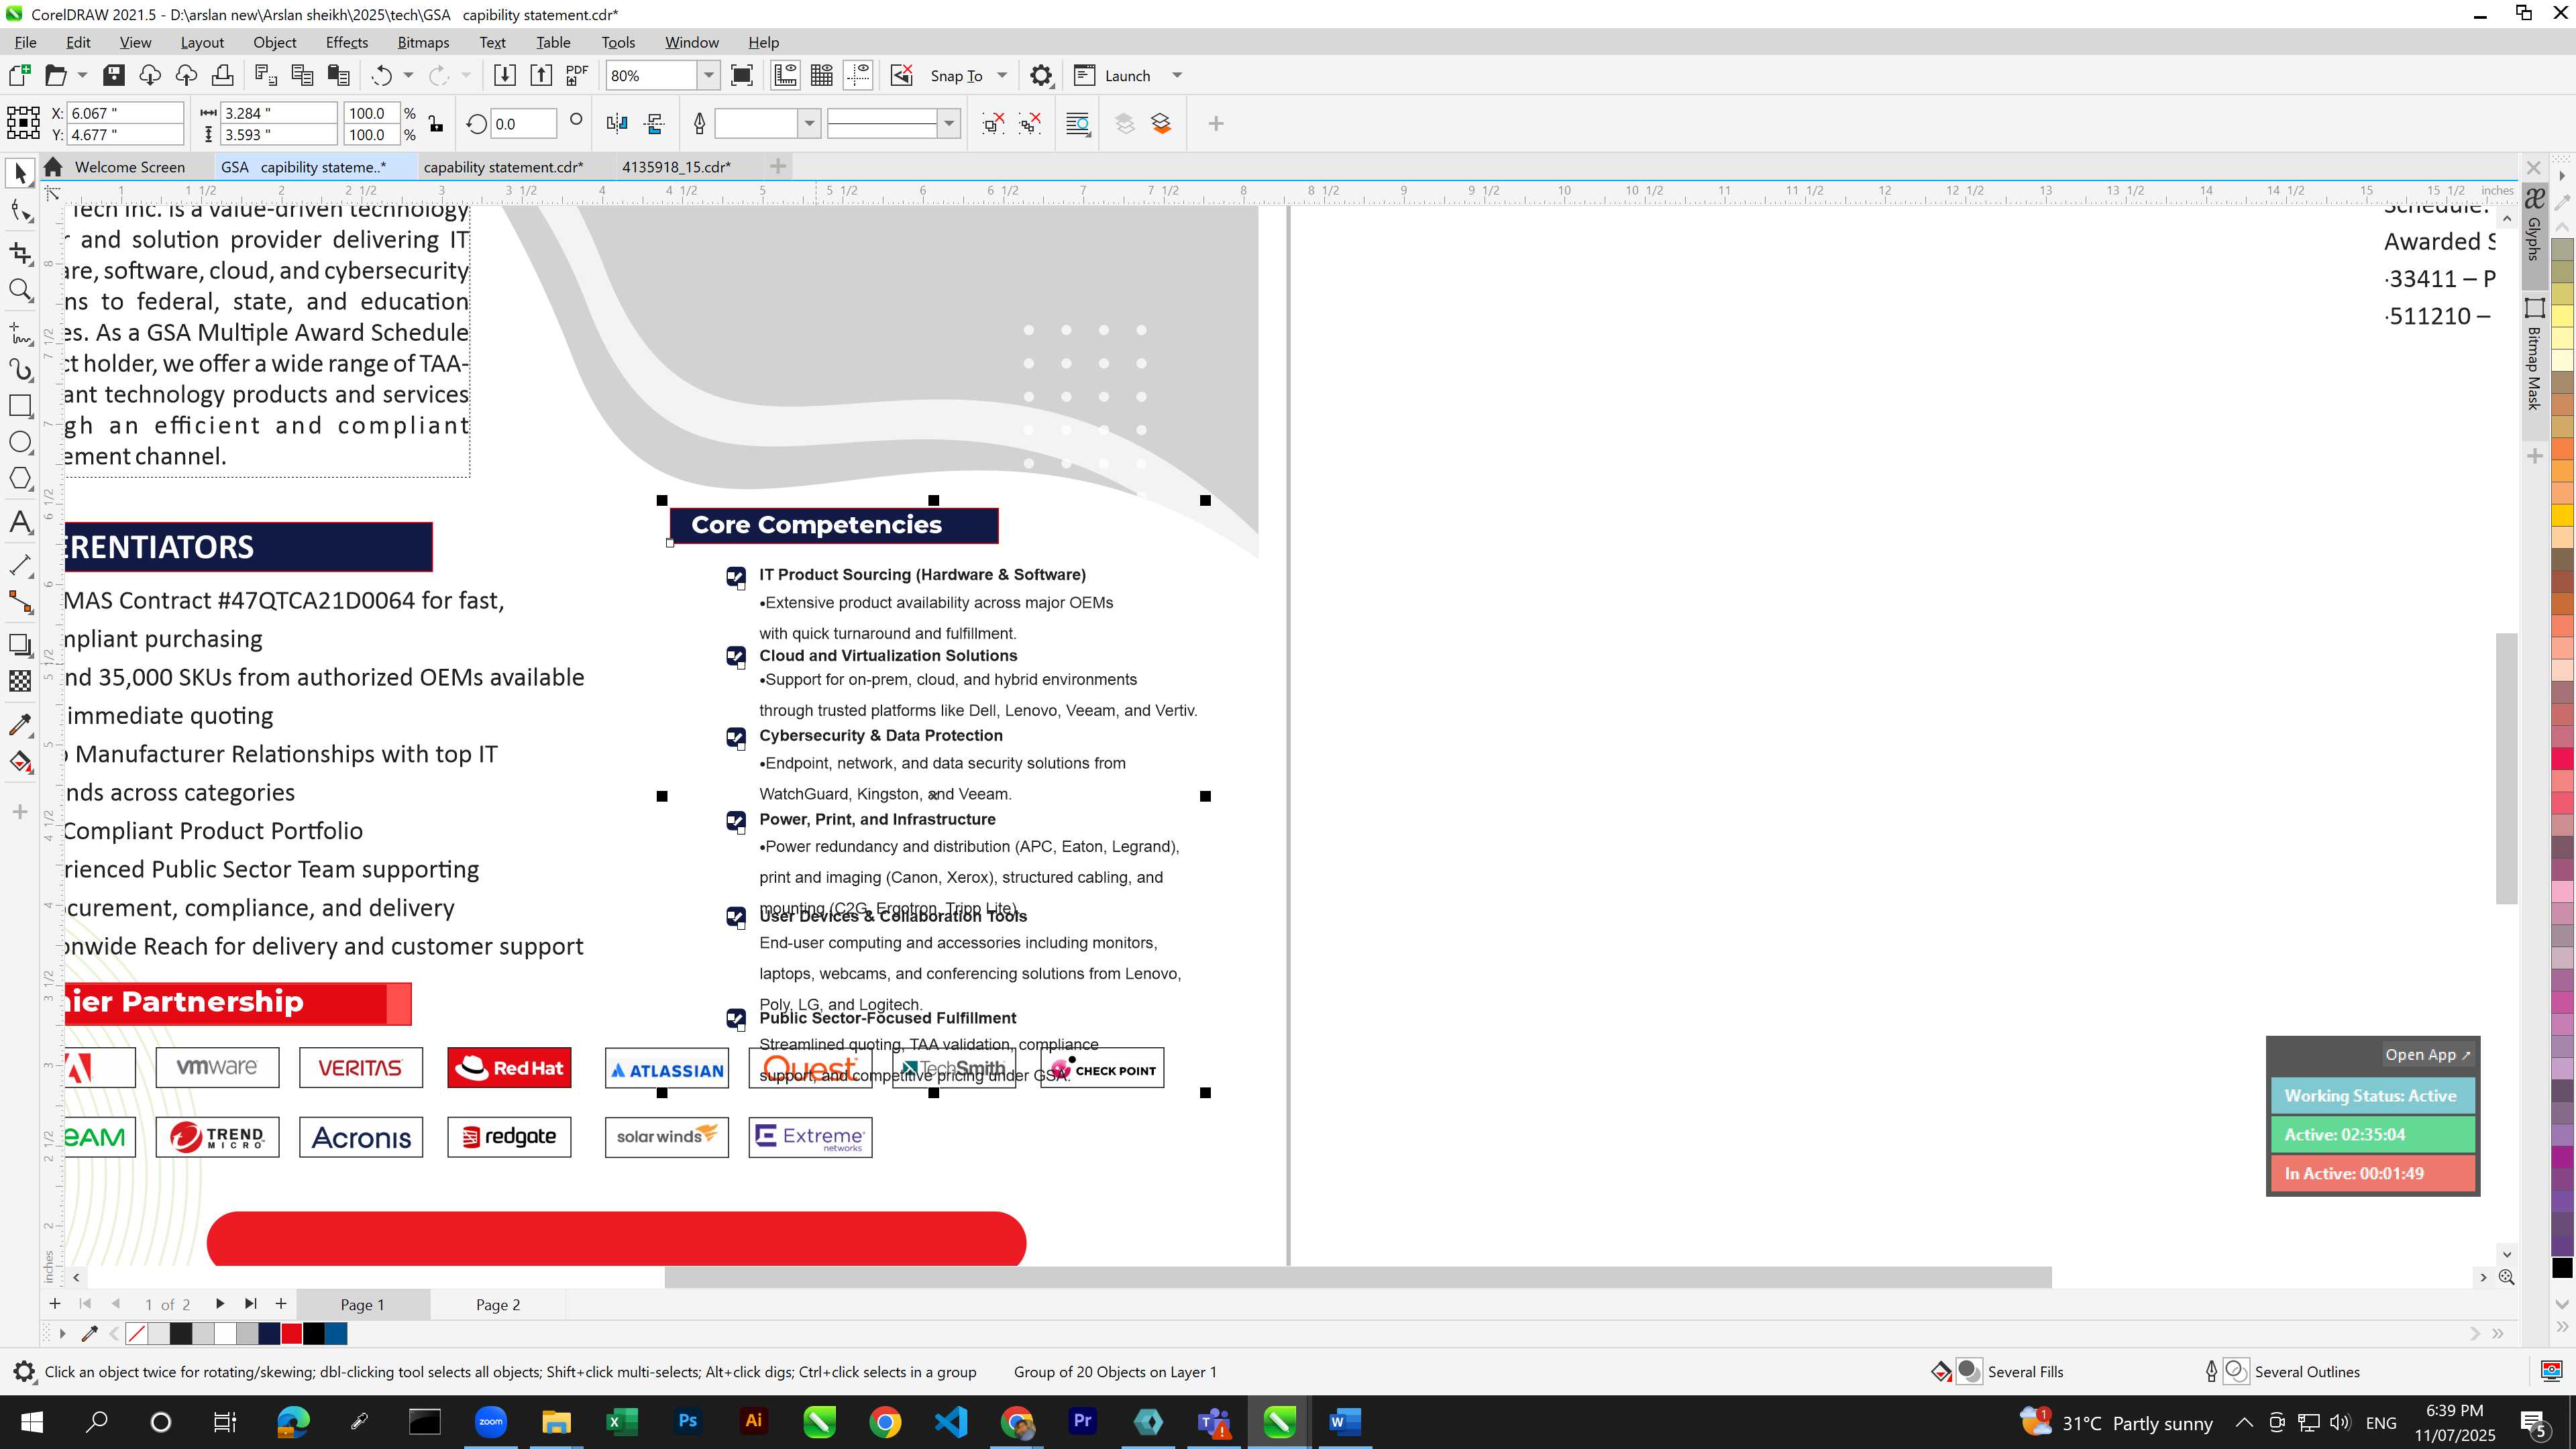Screen dimensions: 2576x1449
Task: Pick the navy swatch in document palette
Action: pyautogui.click(x=269, y=1333)
